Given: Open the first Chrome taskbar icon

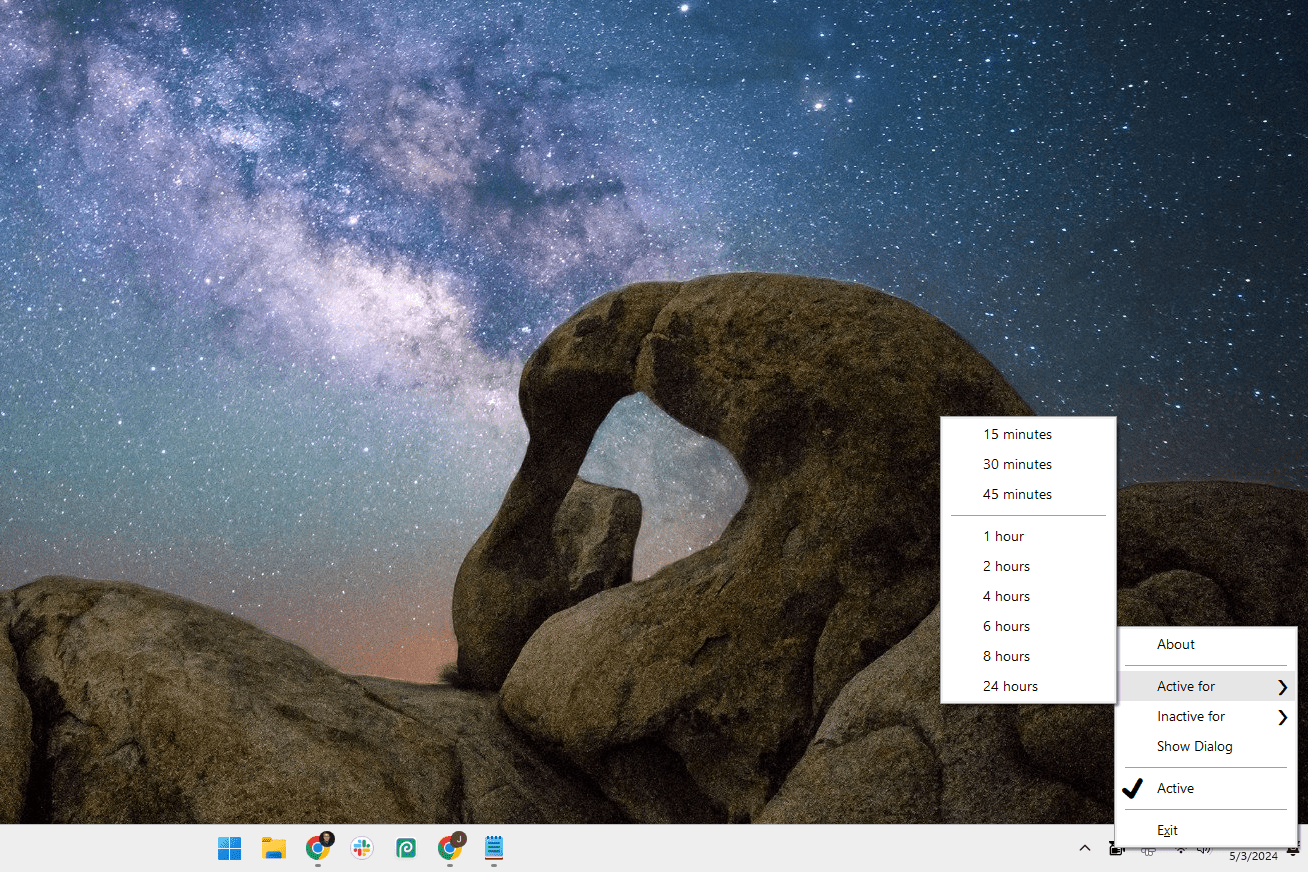Looking at the screenshot, I should (318, 848).
